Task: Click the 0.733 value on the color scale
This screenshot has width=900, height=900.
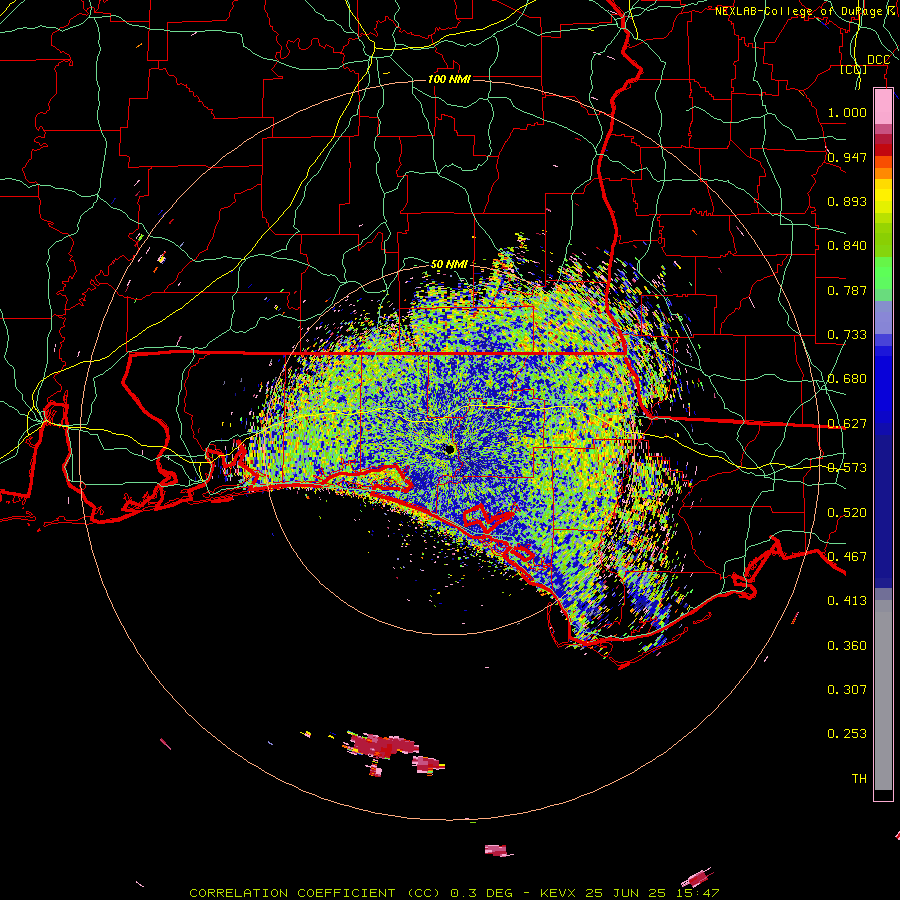Action: pos(847,335)
